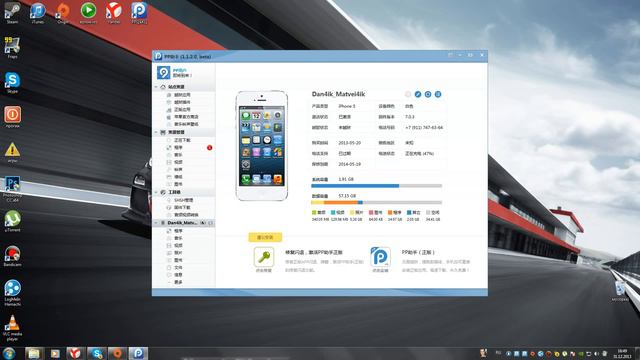Click the date value 2013-05-20
The image size is (640, 360).
tap(349, 143)
